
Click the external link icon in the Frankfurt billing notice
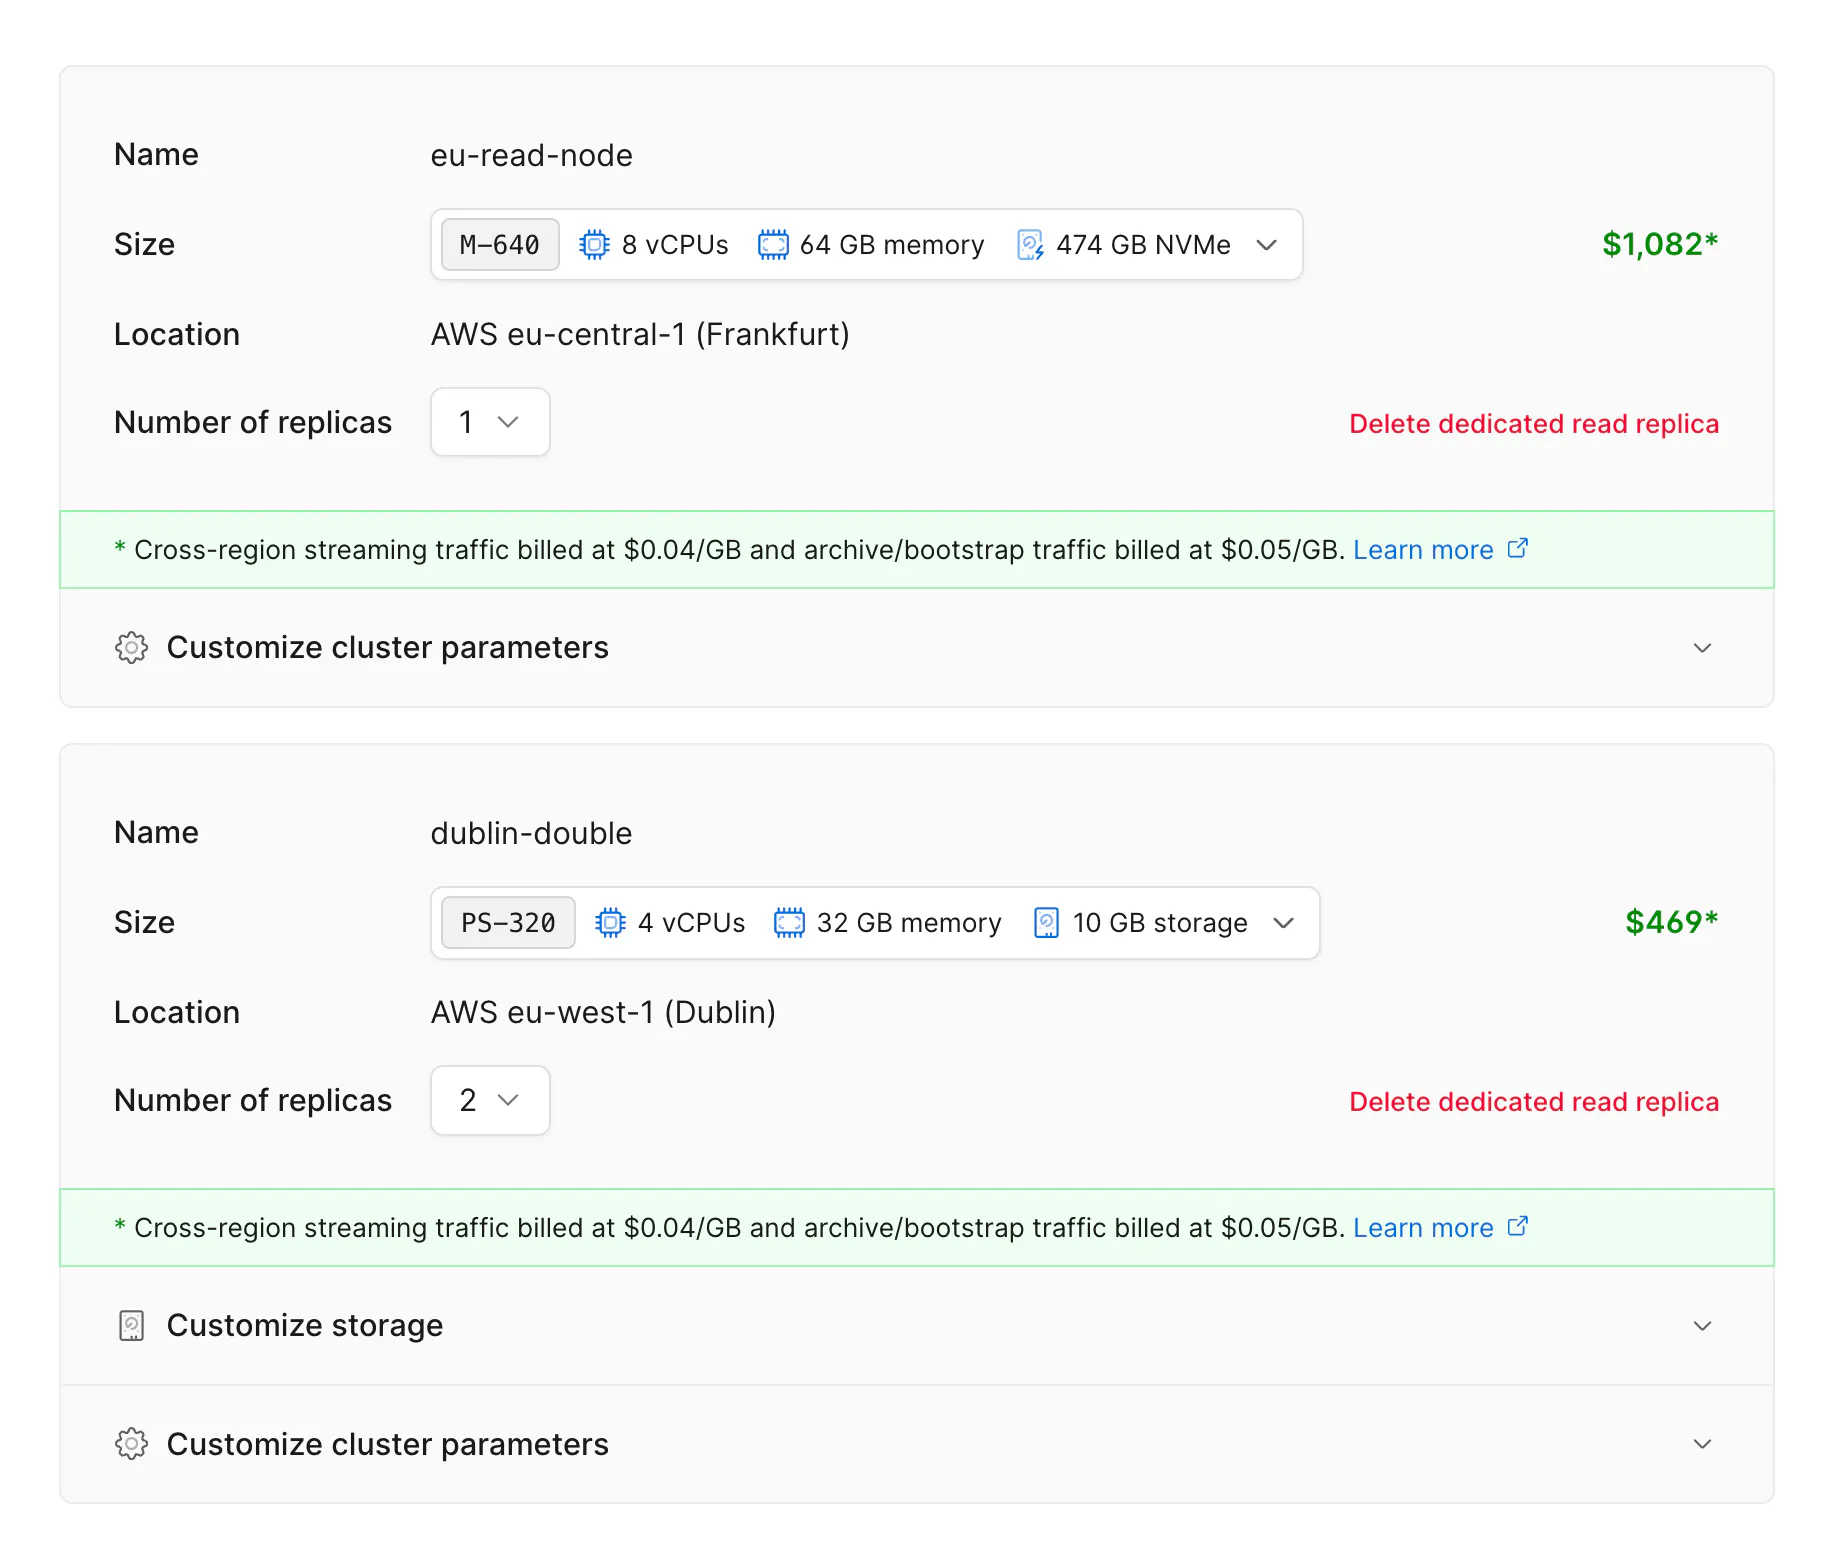click(x=1517, y=548)
